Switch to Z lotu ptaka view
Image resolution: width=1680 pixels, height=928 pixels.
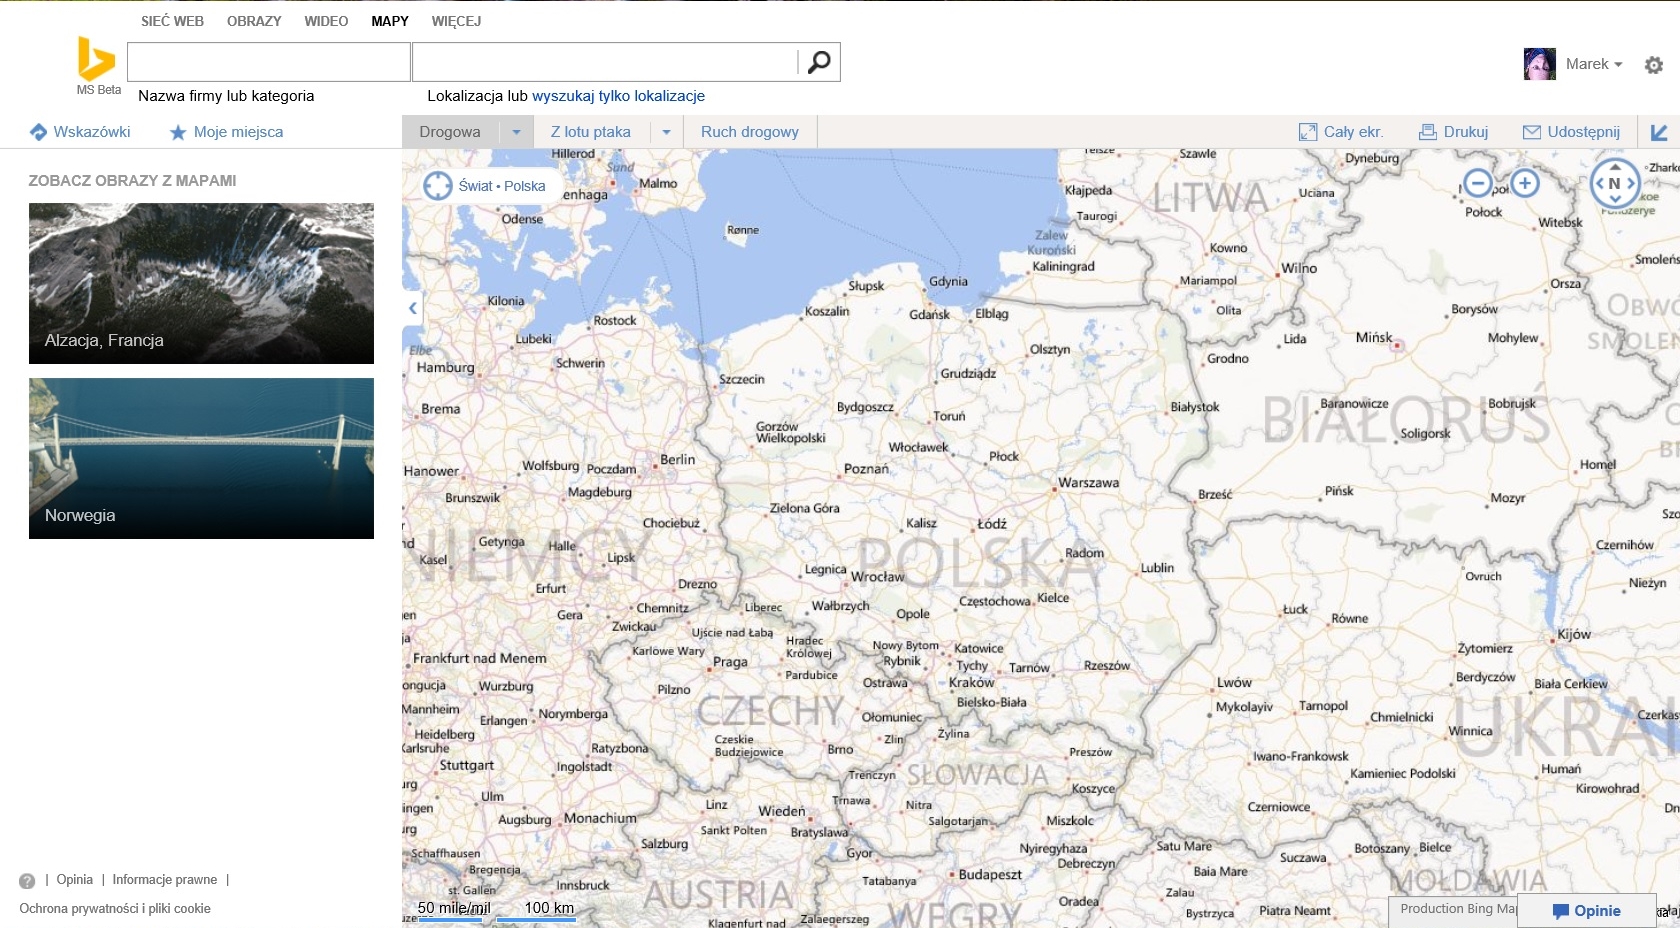tap(590, 132)
